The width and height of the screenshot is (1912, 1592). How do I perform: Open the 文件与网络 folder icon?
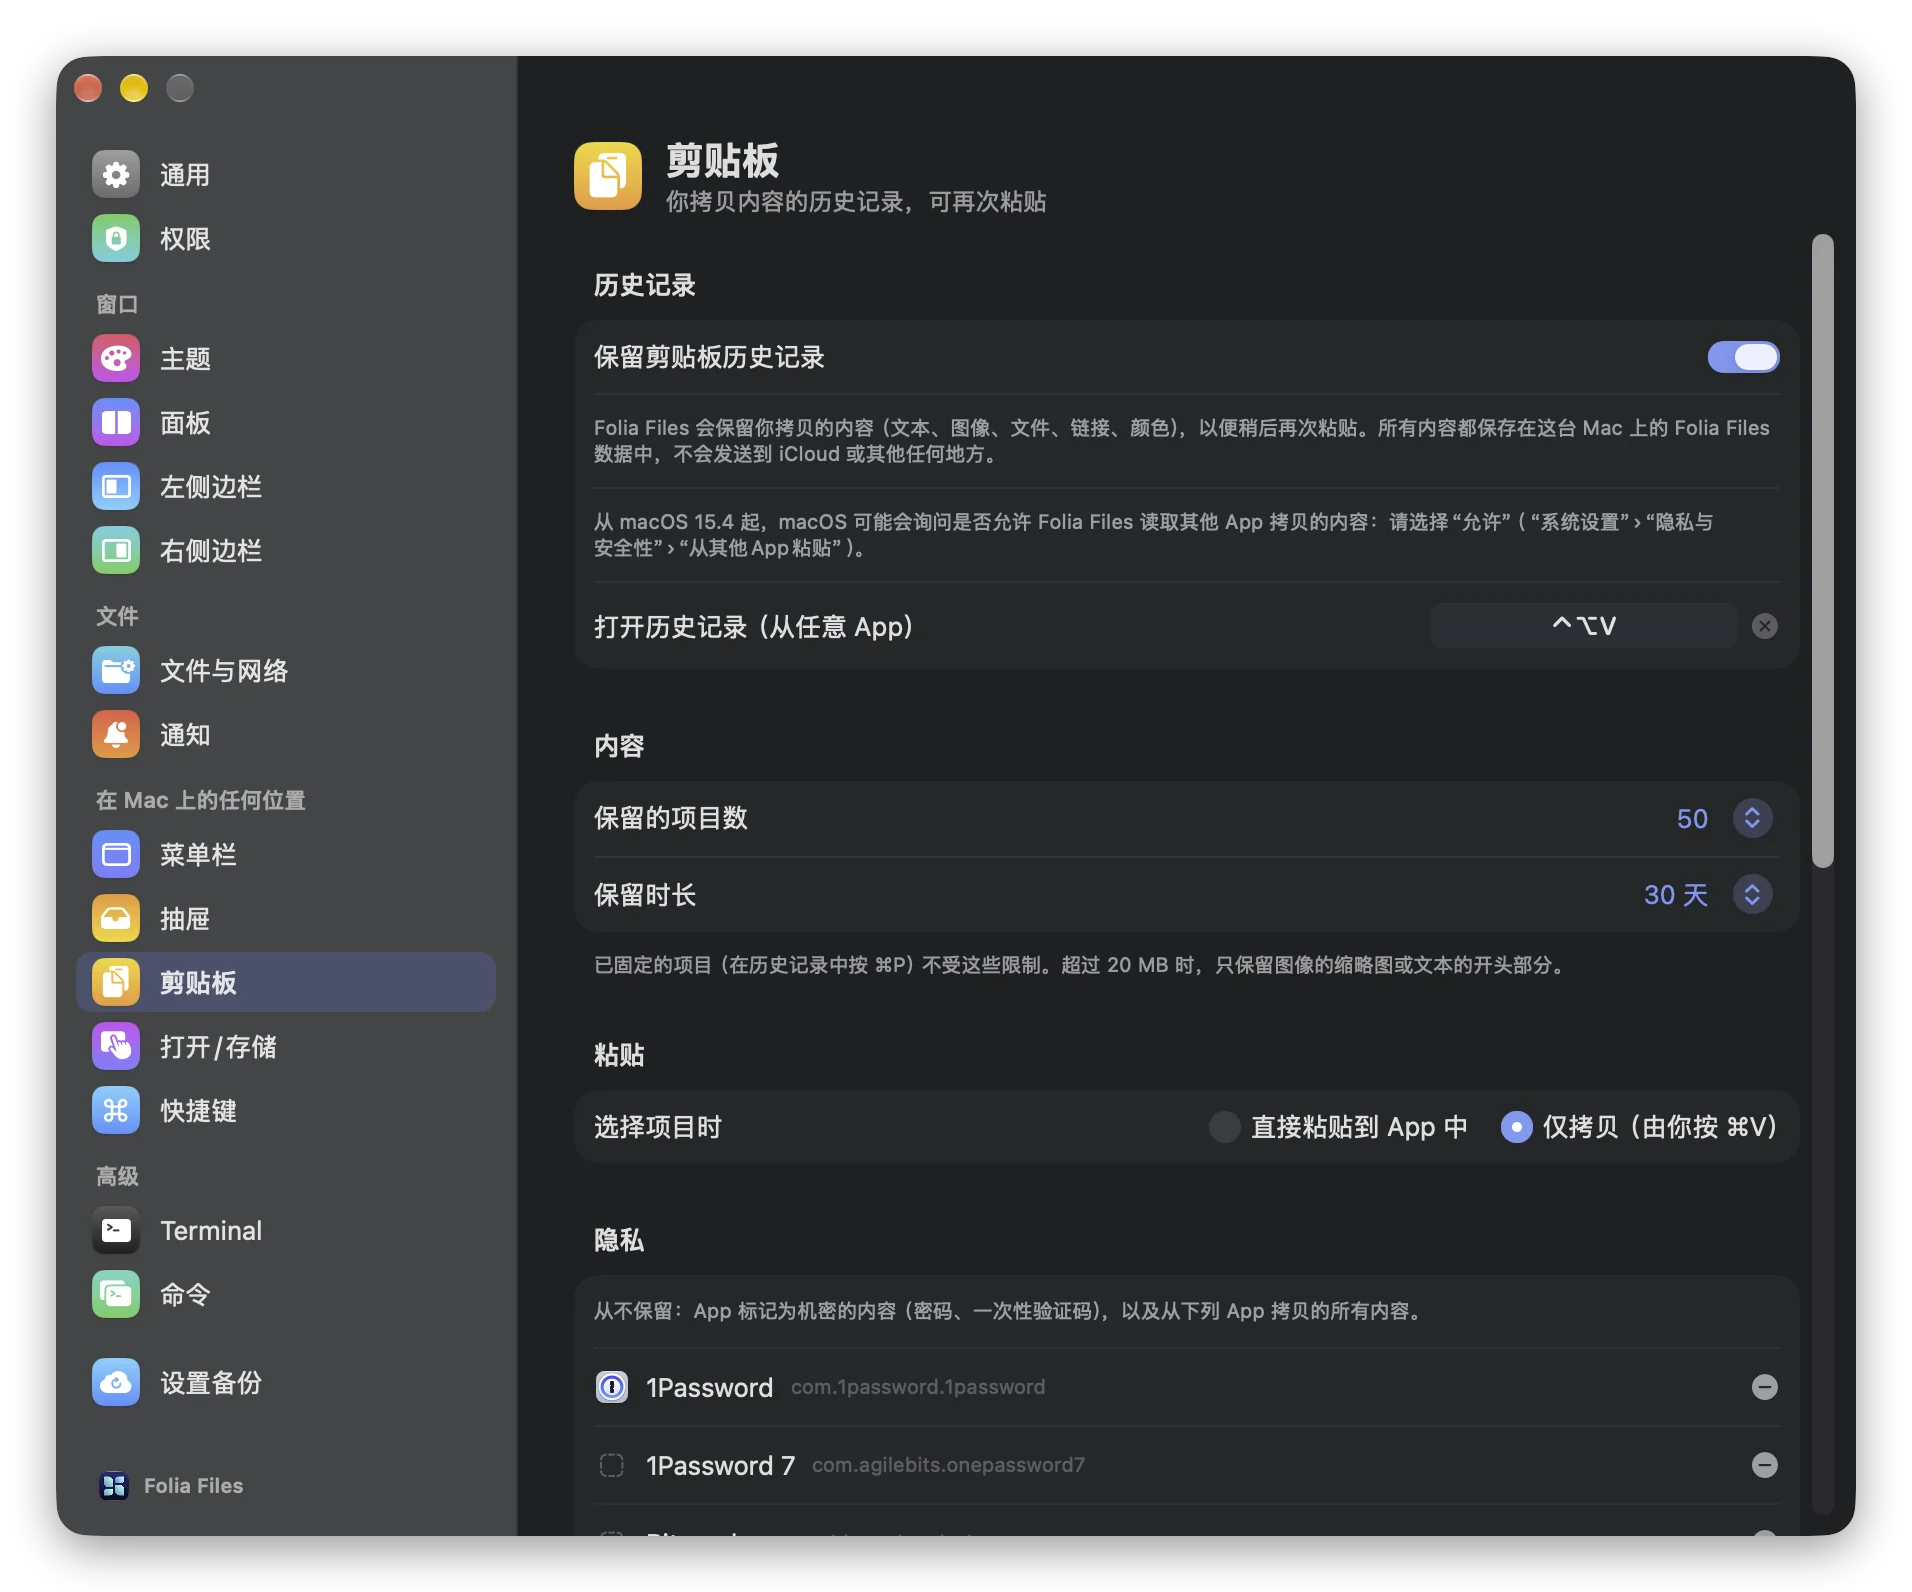[x=116, y=671]
